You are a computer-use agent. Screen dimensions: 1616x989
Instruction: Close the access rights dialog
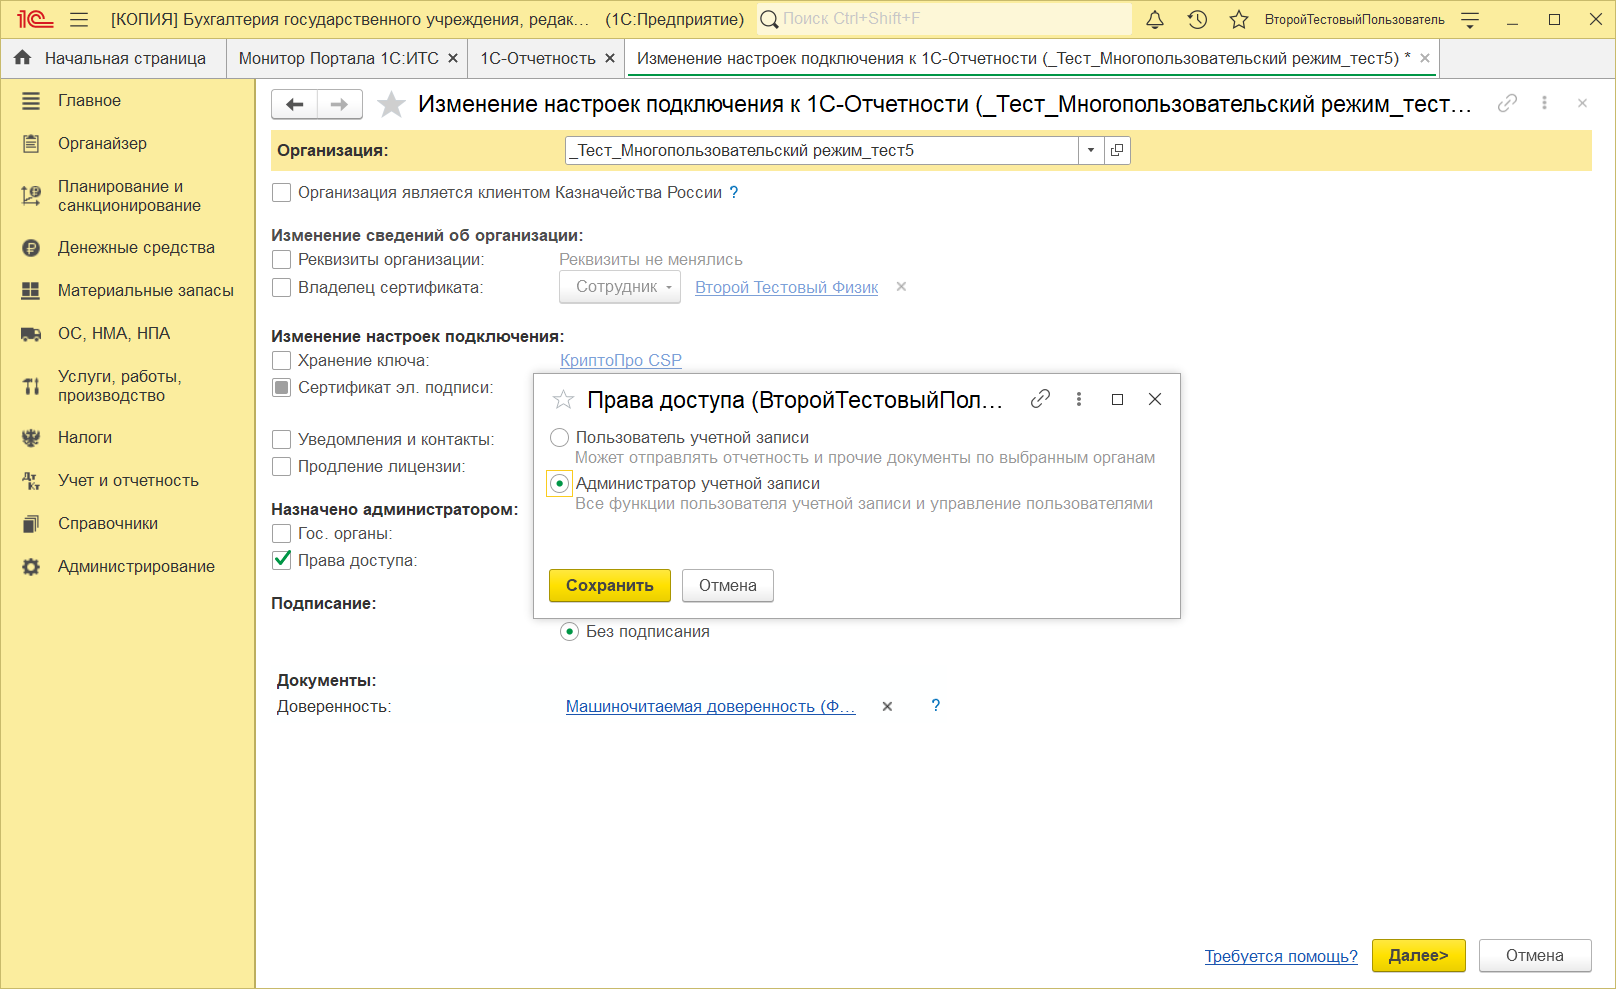tap(1155, 399)
